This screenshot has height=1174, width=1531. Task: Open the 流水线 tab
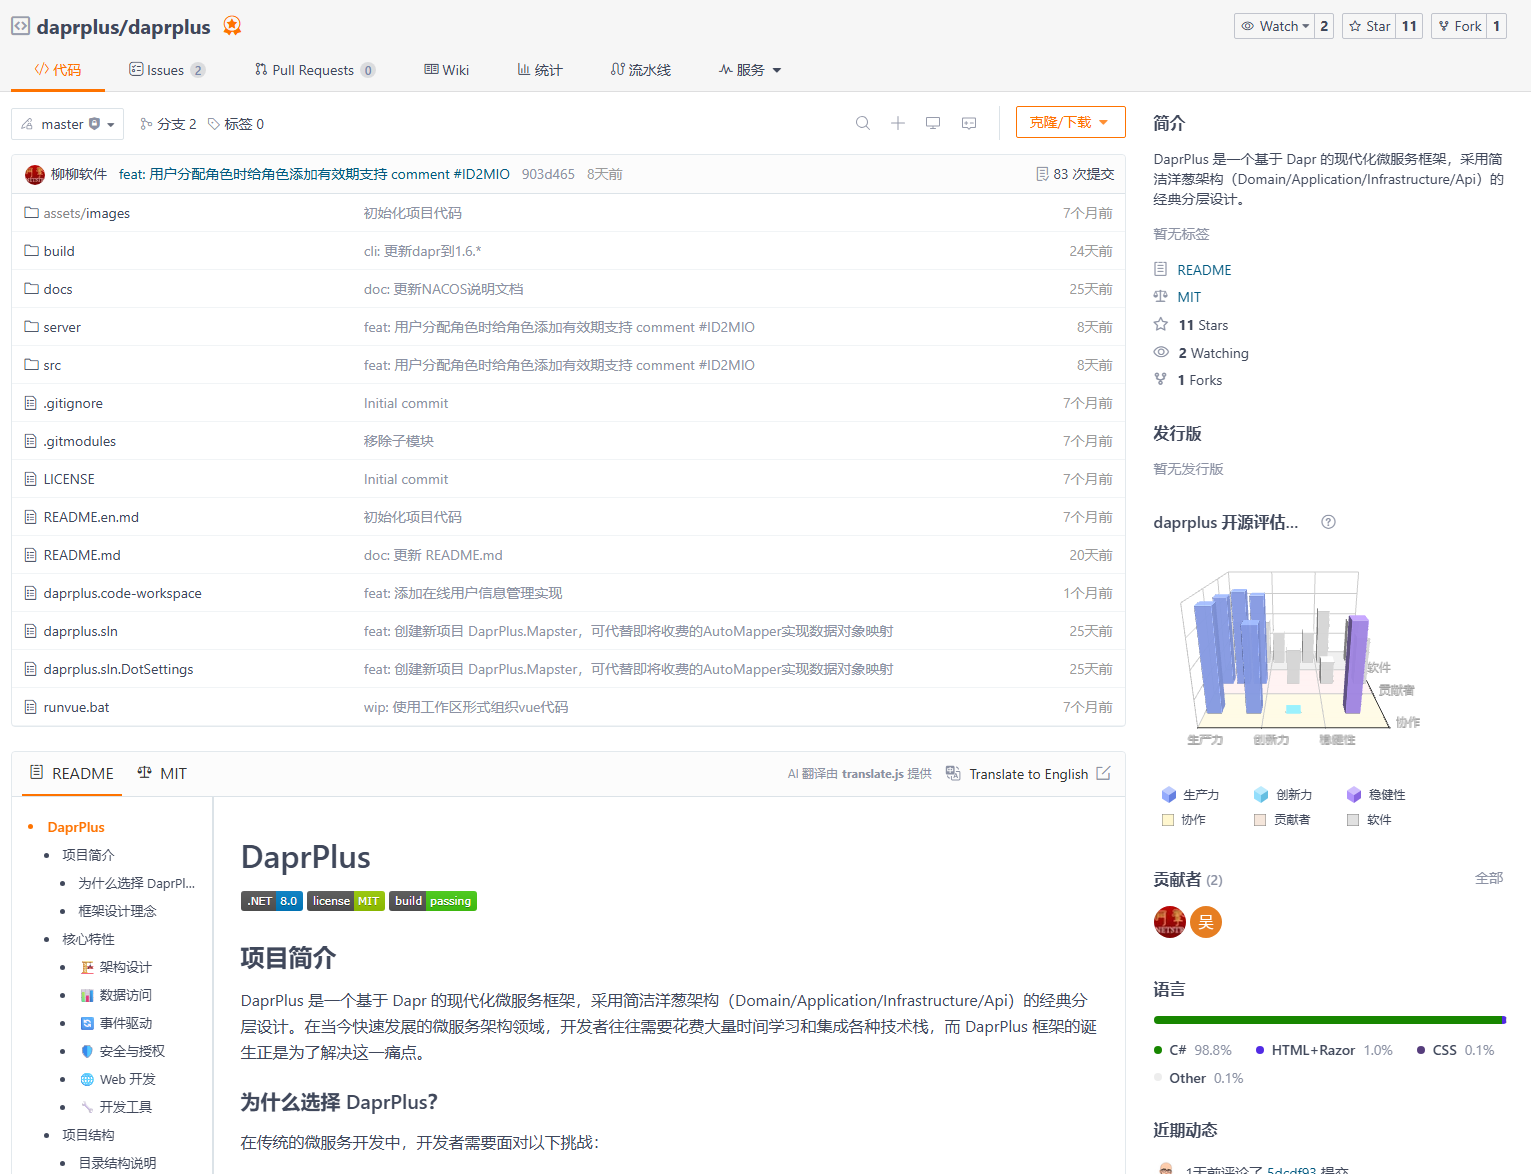[x=641, y=70]
